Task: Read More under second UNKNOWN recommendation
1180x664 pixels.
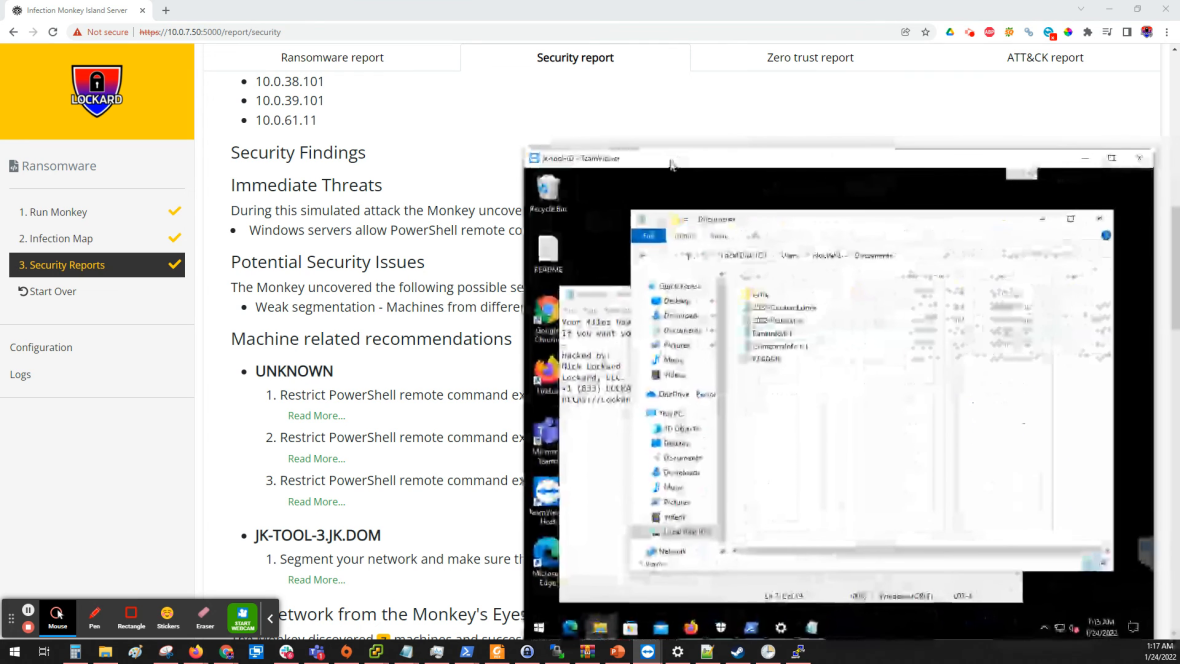Action: pos(316,458)
